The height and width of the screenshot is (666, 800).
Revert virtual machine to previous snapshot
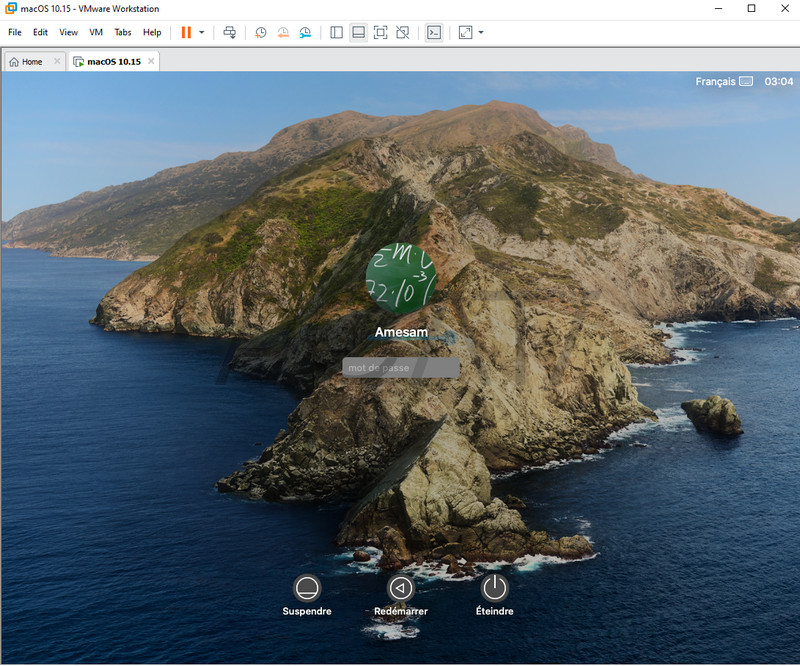coord(283,33)
